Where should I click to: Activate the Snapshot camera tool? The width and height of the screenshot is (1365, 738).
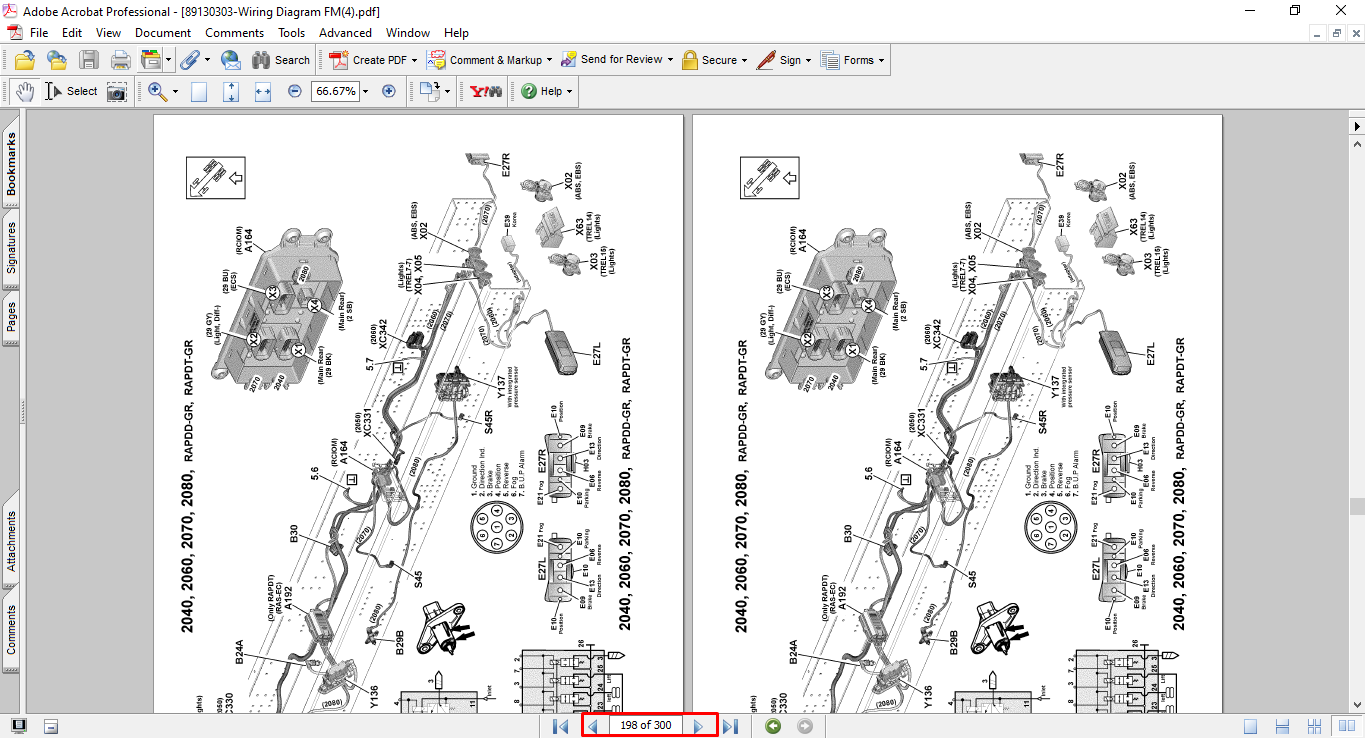117,91
